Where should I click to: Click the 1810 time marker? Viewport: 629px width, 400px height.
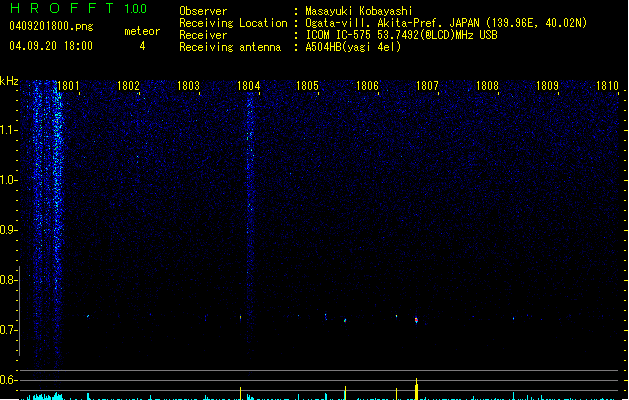607,86
